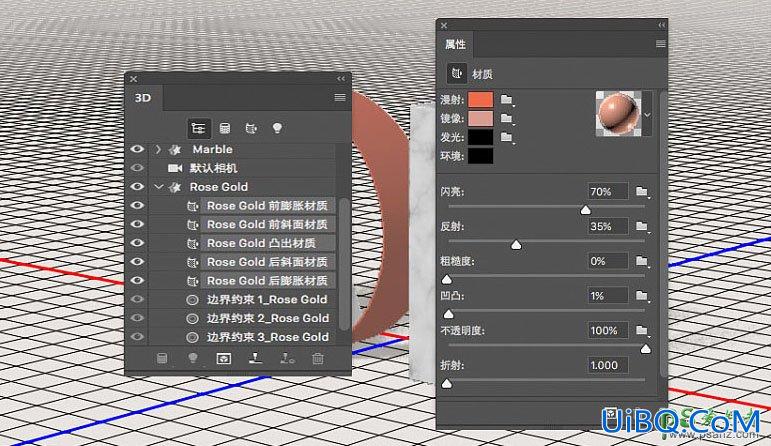Screen dimensions: 771x446
Task: Click the move-to-ground-plane icon in 3D footer
Action: pos(255,358)
